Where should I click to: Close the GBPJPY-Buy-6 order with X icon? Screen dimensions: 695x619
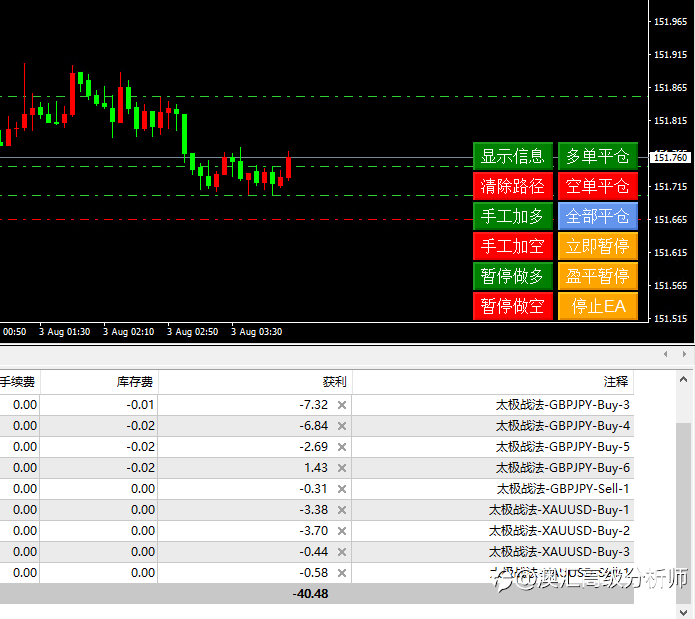pos(342,467)
